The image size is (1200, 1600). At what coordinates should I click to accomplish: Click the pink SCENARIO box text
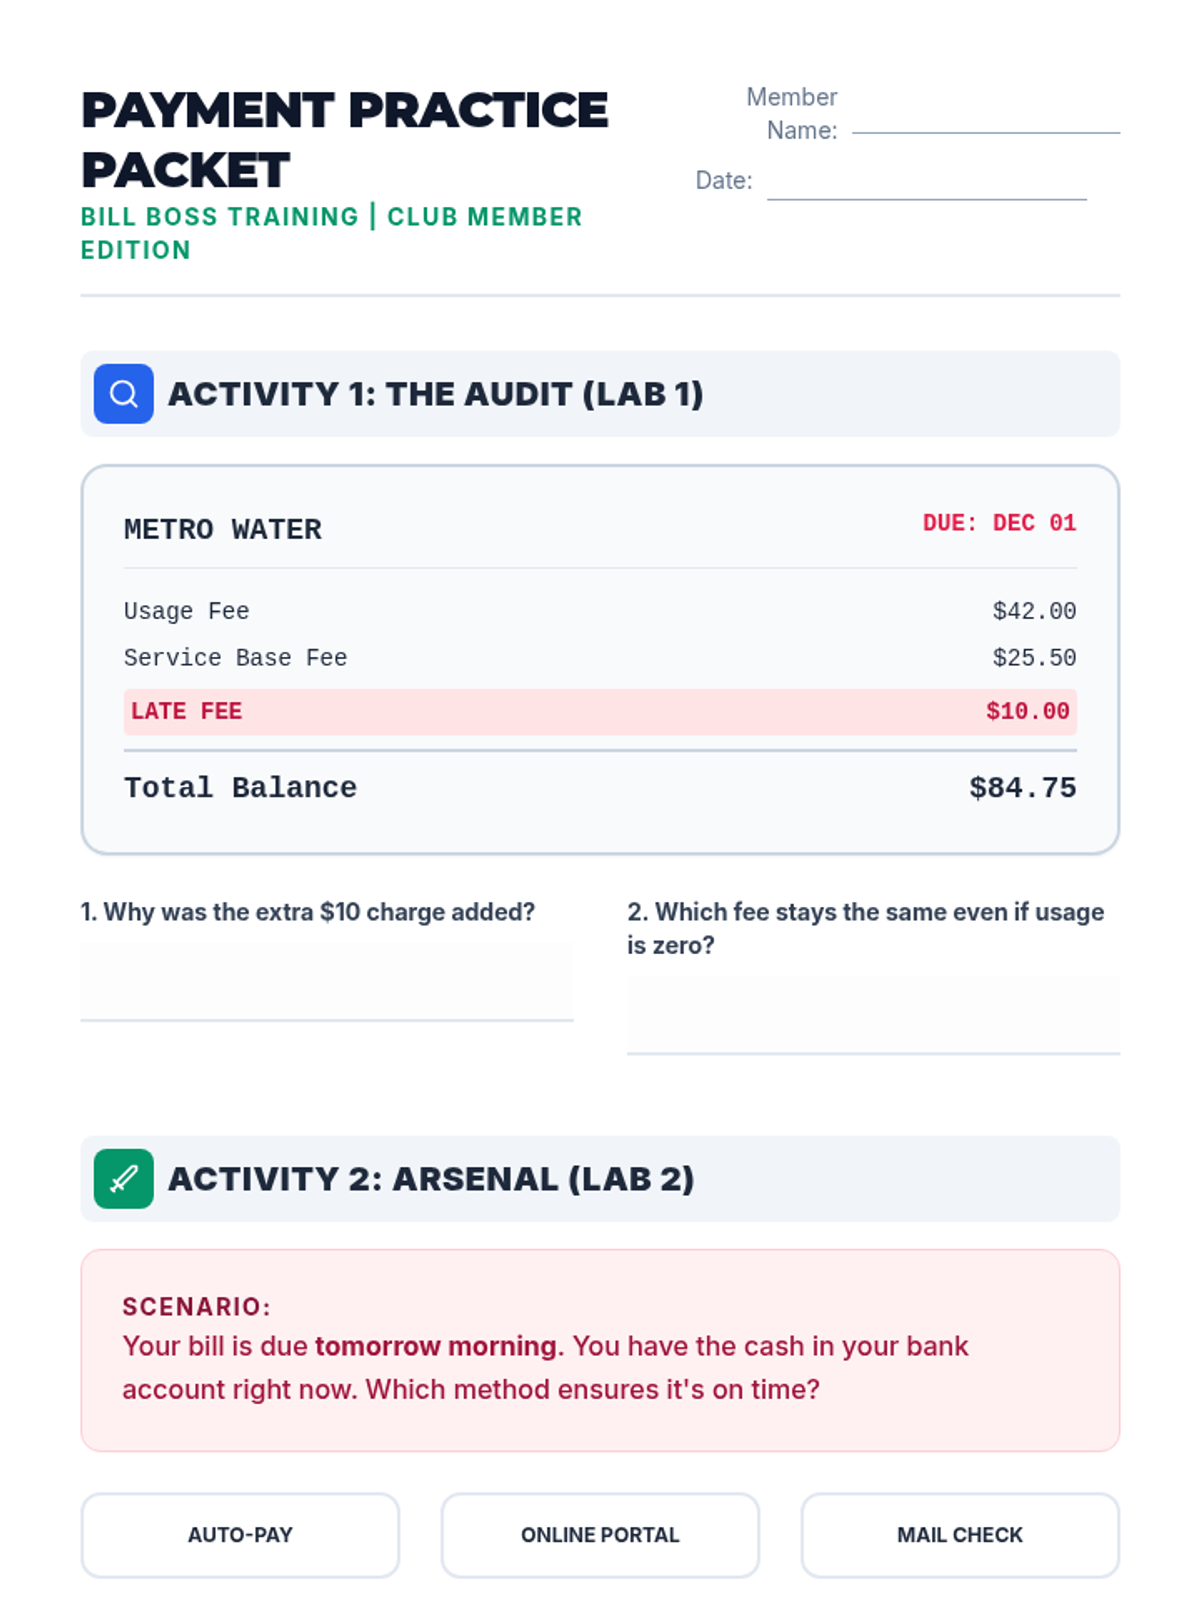click(x=545, y=1367)
